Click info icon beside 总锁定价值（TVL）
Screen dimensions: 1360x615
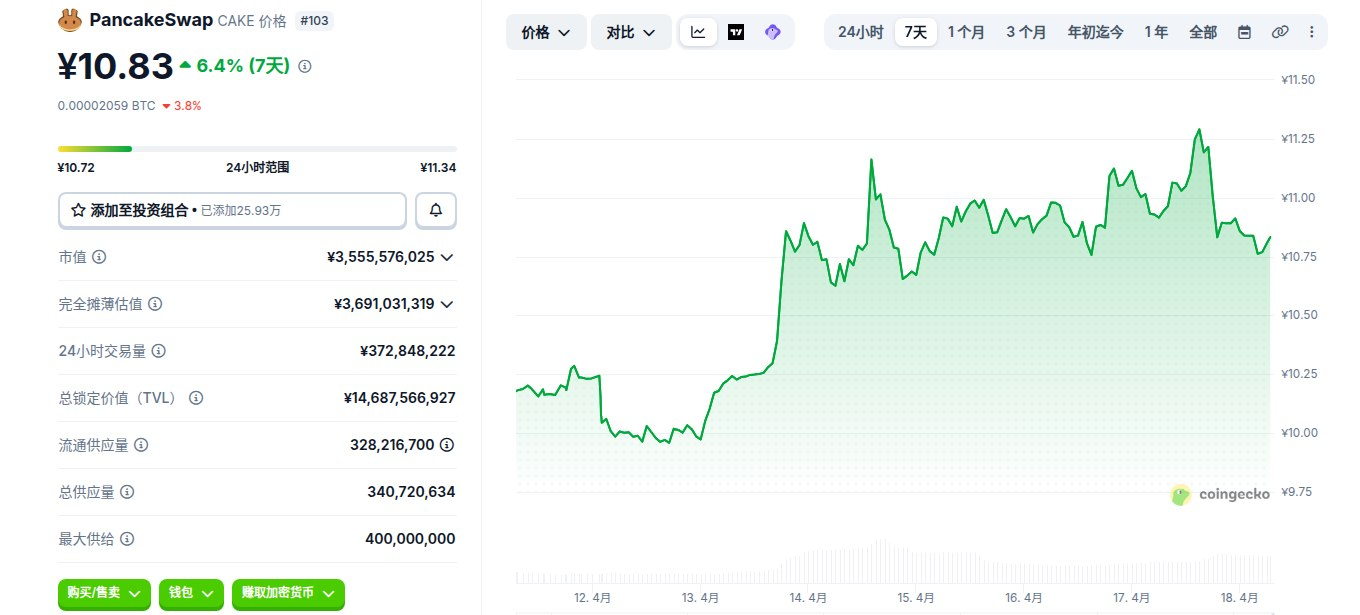(196, 398)
